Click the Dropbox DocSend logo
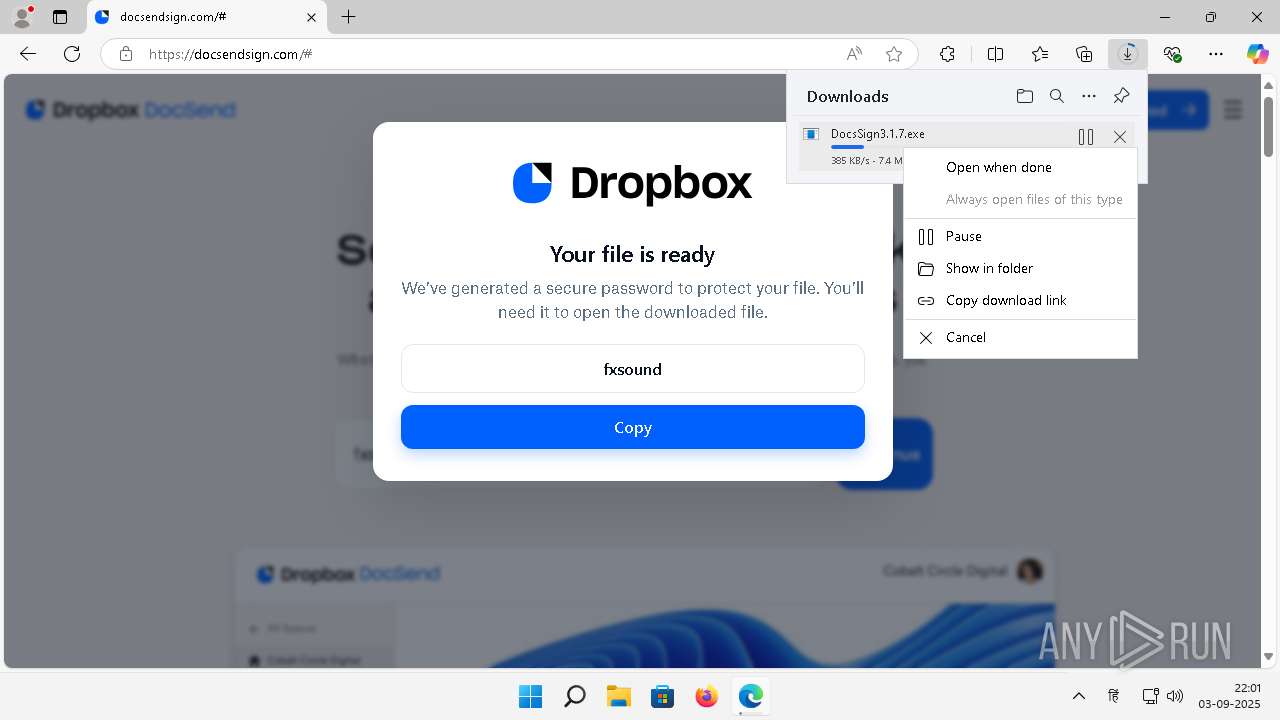The image size is (1280, 720). (x=131, y=110)
